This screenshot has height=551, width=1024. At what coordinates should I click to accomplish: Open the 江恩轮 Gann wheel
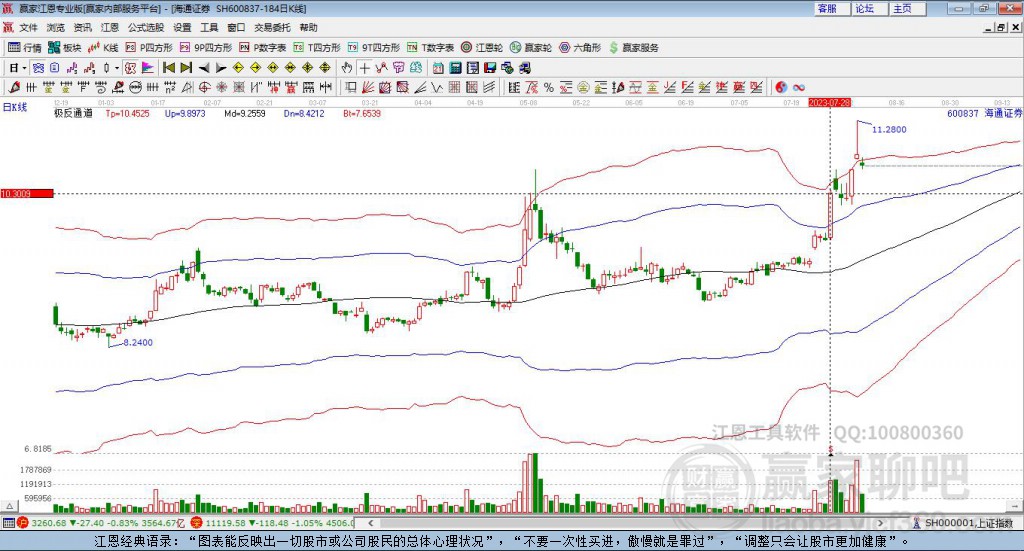(482, 48)
